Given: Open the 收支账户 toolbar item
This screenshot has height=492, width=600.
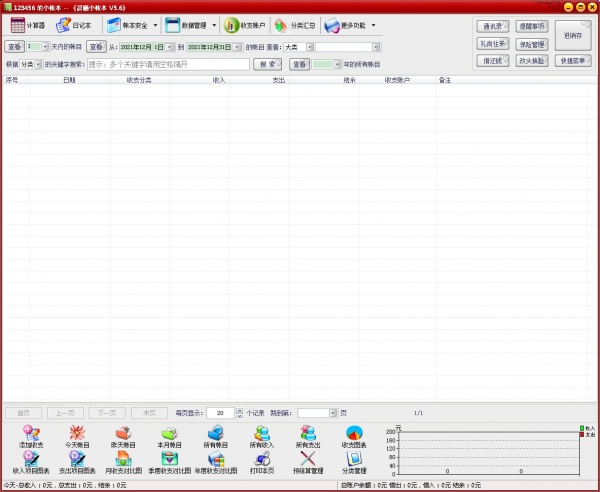Looking at the screenshot, I should click(x=245, y=25).
